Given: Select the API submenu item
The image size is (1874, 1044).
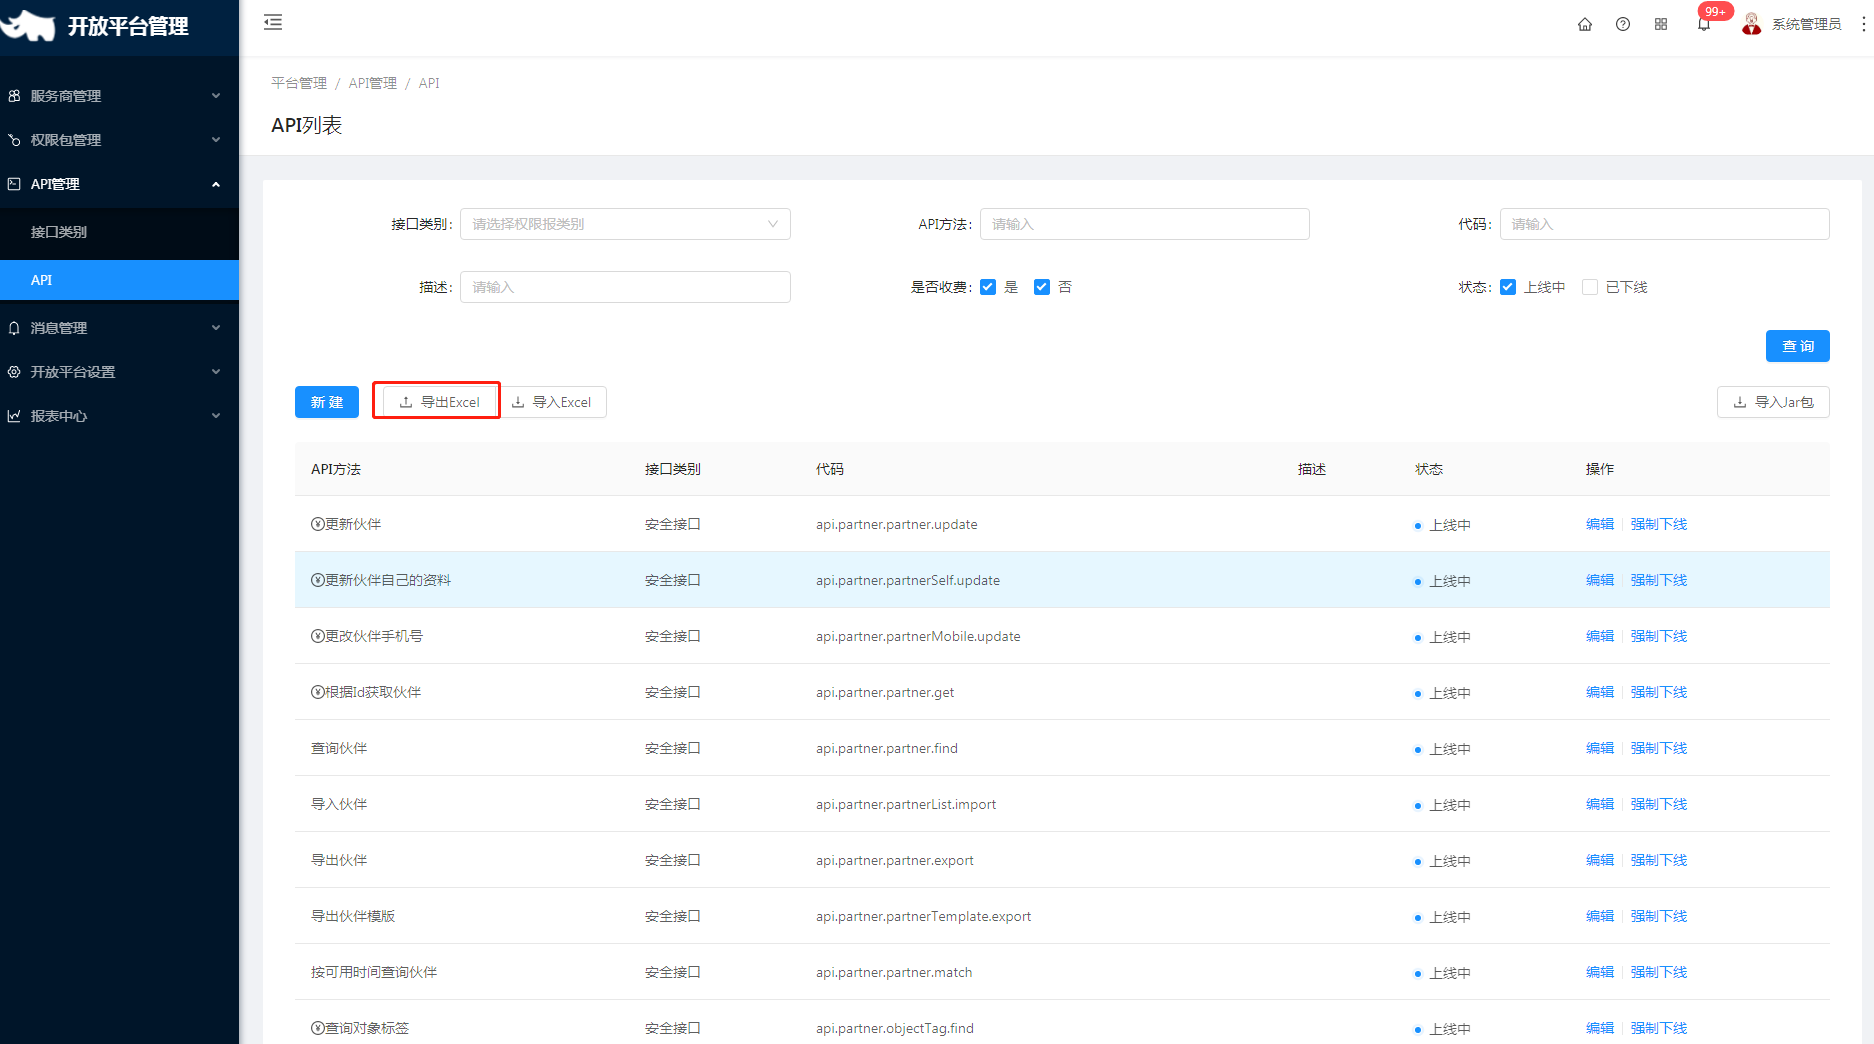Looking at the screenshot, I should [x=119, y=280].
